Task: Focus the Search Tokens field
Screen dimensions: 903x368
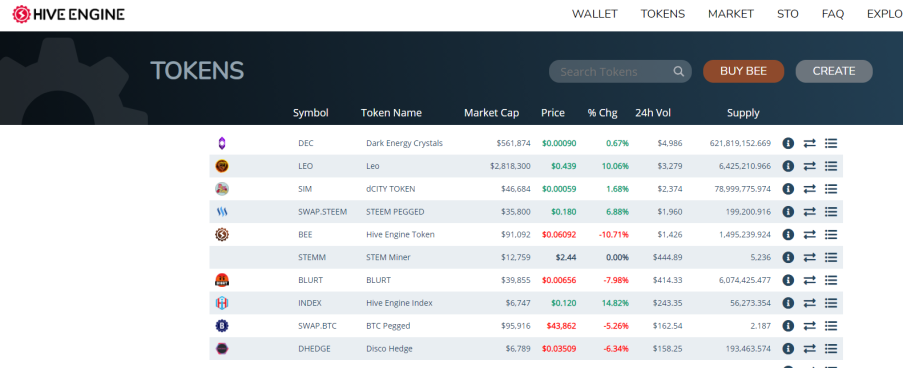Action: 620,71
